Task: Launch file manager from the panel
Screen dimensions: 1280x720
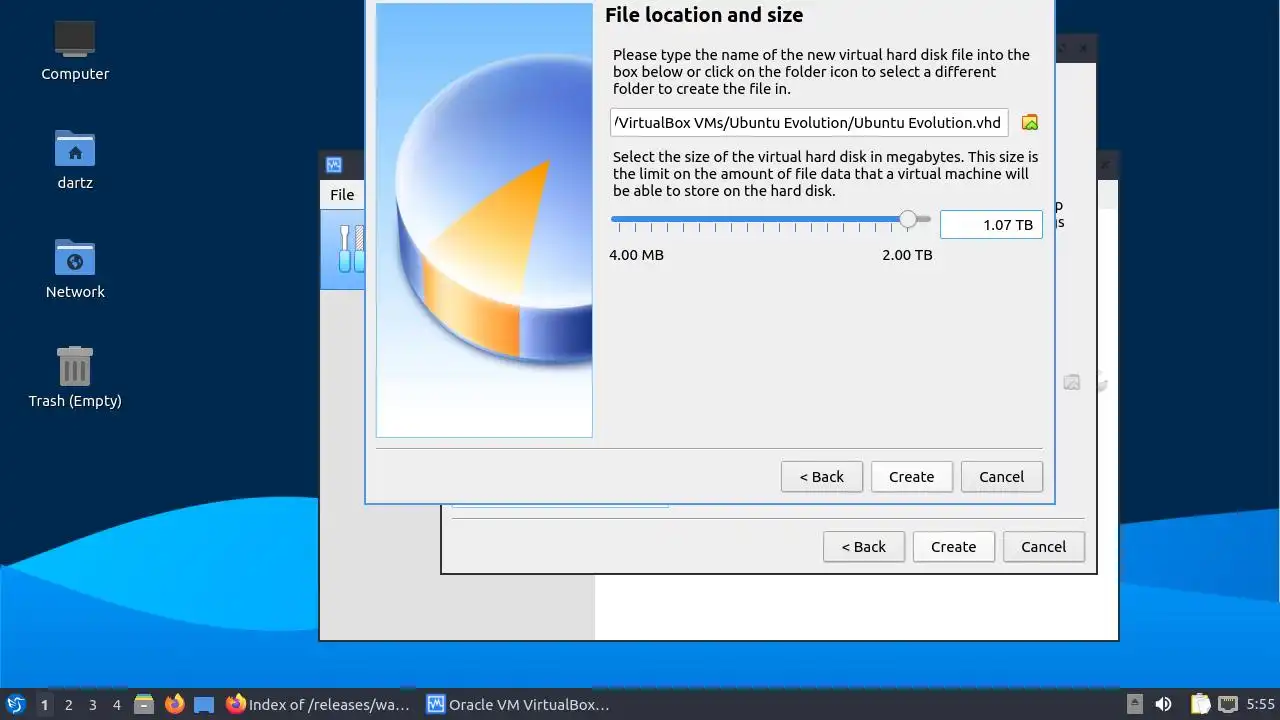Action: tap(144, 704)
